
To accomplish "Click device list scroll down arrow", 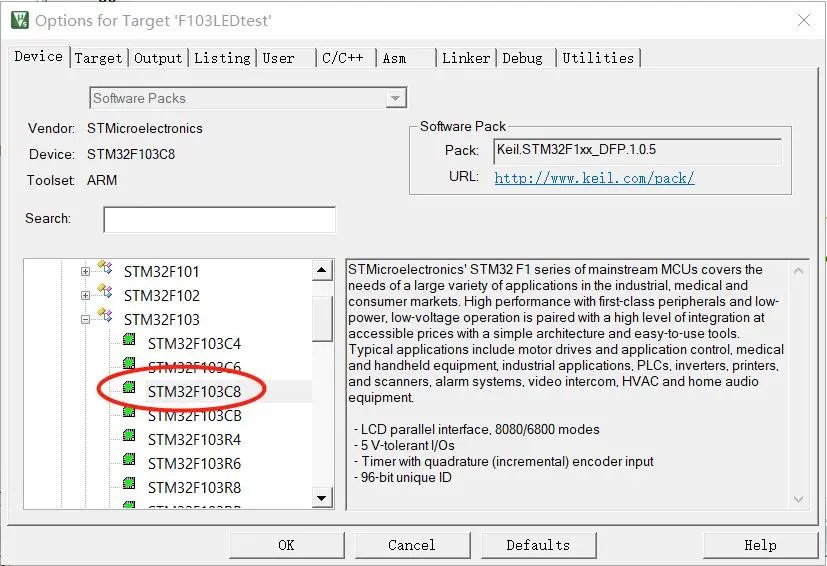I will click(x=322, y=497).
